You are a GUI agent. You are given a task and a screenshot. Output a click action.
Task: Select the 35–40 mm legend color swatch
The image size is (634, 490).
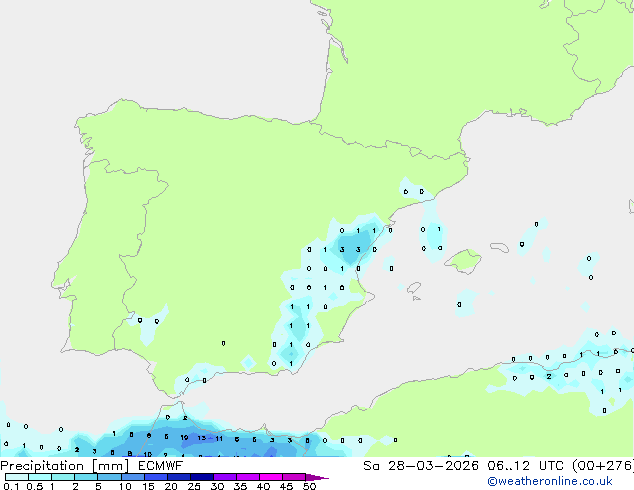(x=247, y=477)
